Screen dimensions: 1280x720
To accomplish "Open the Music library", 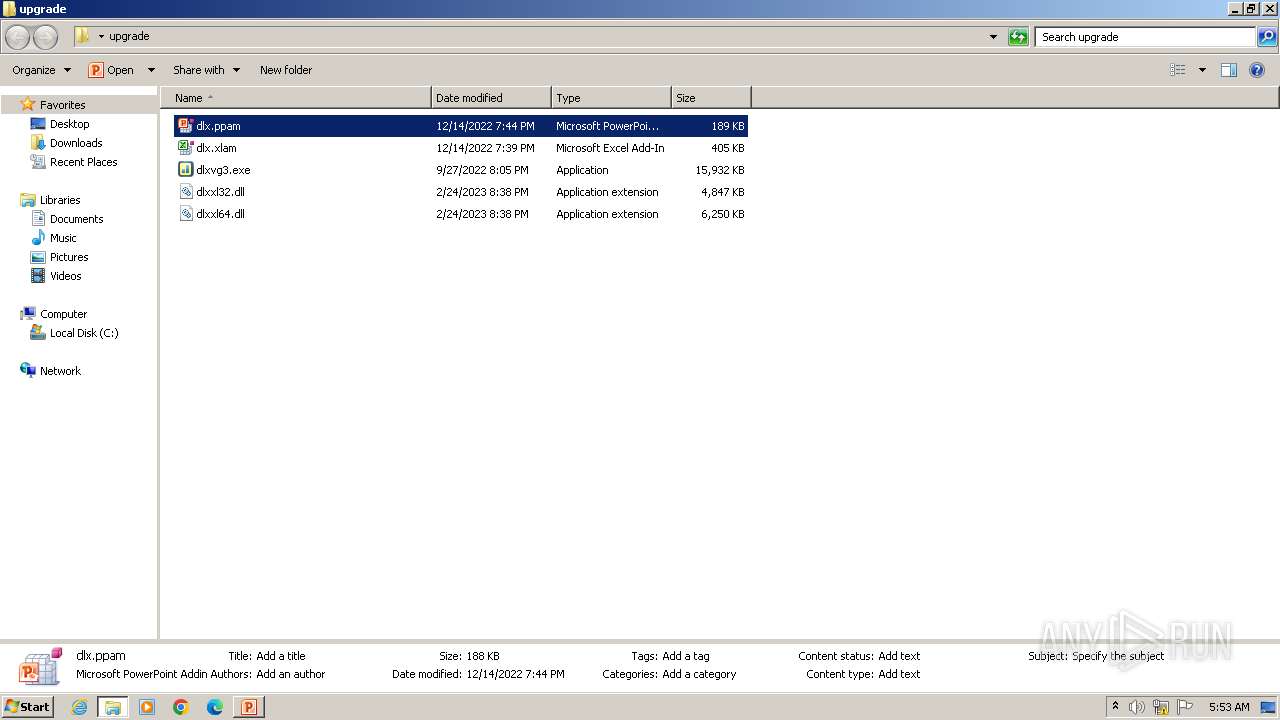I will (x=63, y=238).
